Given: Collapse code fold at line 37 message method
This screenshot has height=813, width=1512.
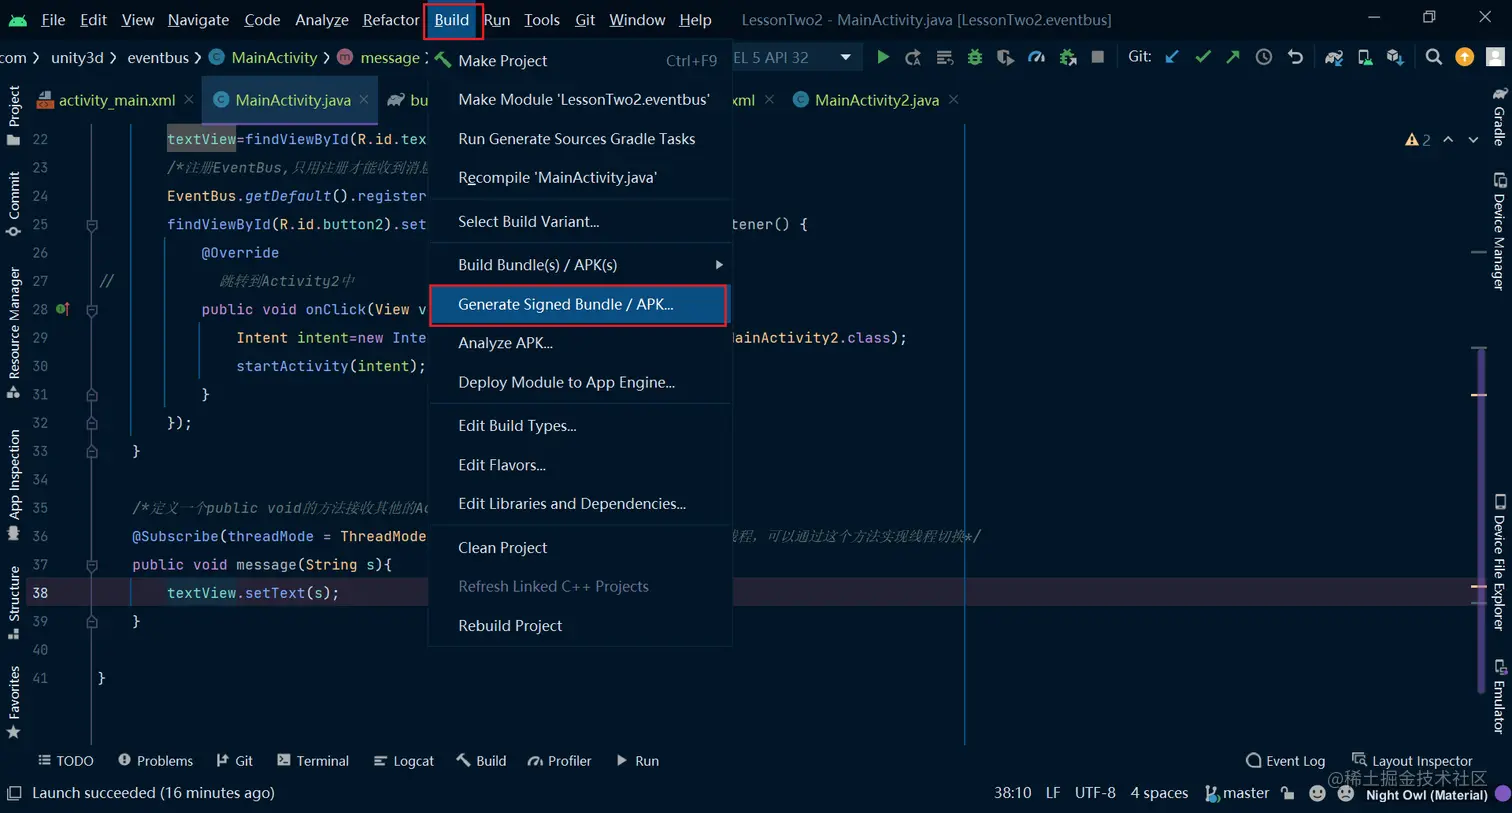Looking at the screenshot, I should coord(92,565).
